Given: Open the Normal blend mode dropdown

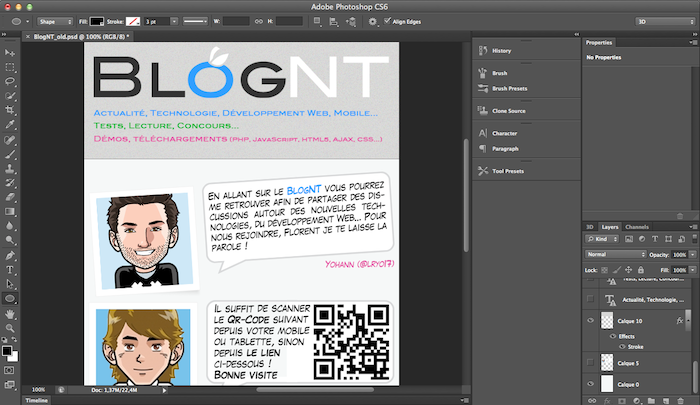Looking at the screenshot, I should pos(612,255).
